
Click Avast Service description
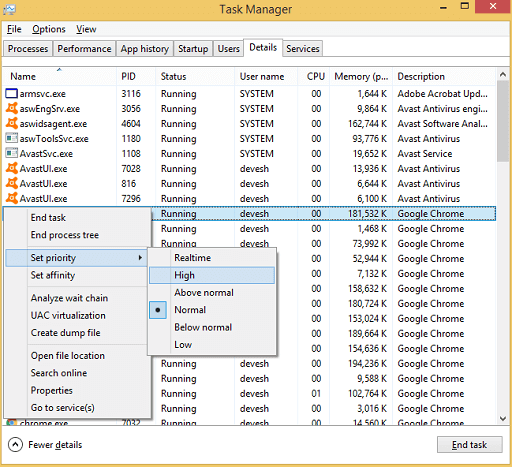click(425, 153)
